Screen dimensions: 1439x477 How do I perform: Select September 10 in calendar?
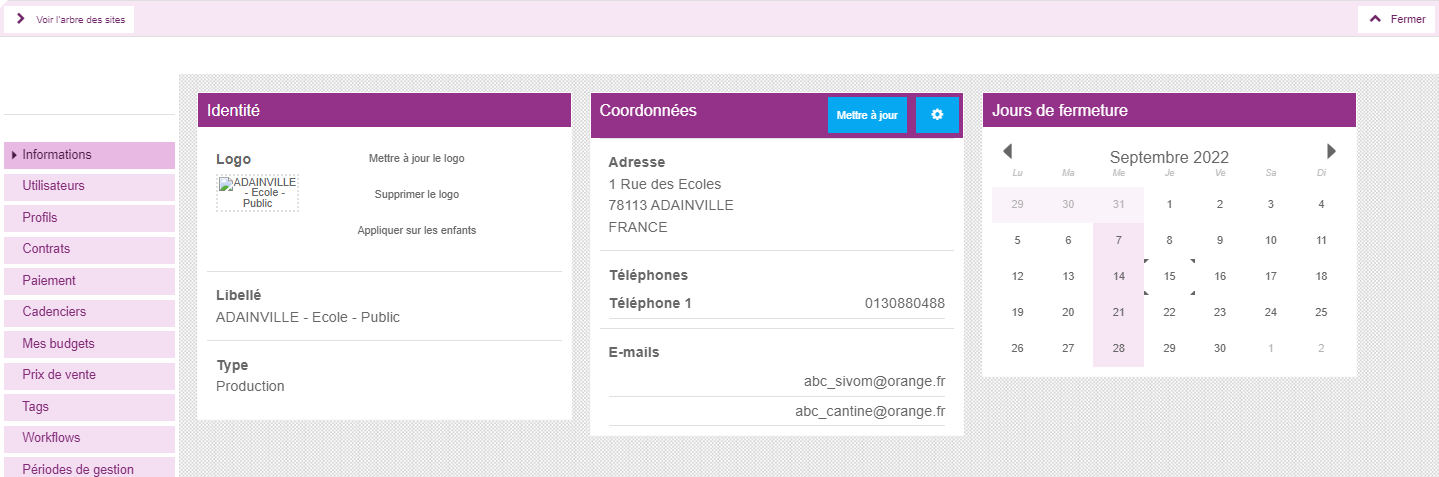(1271, 240)
